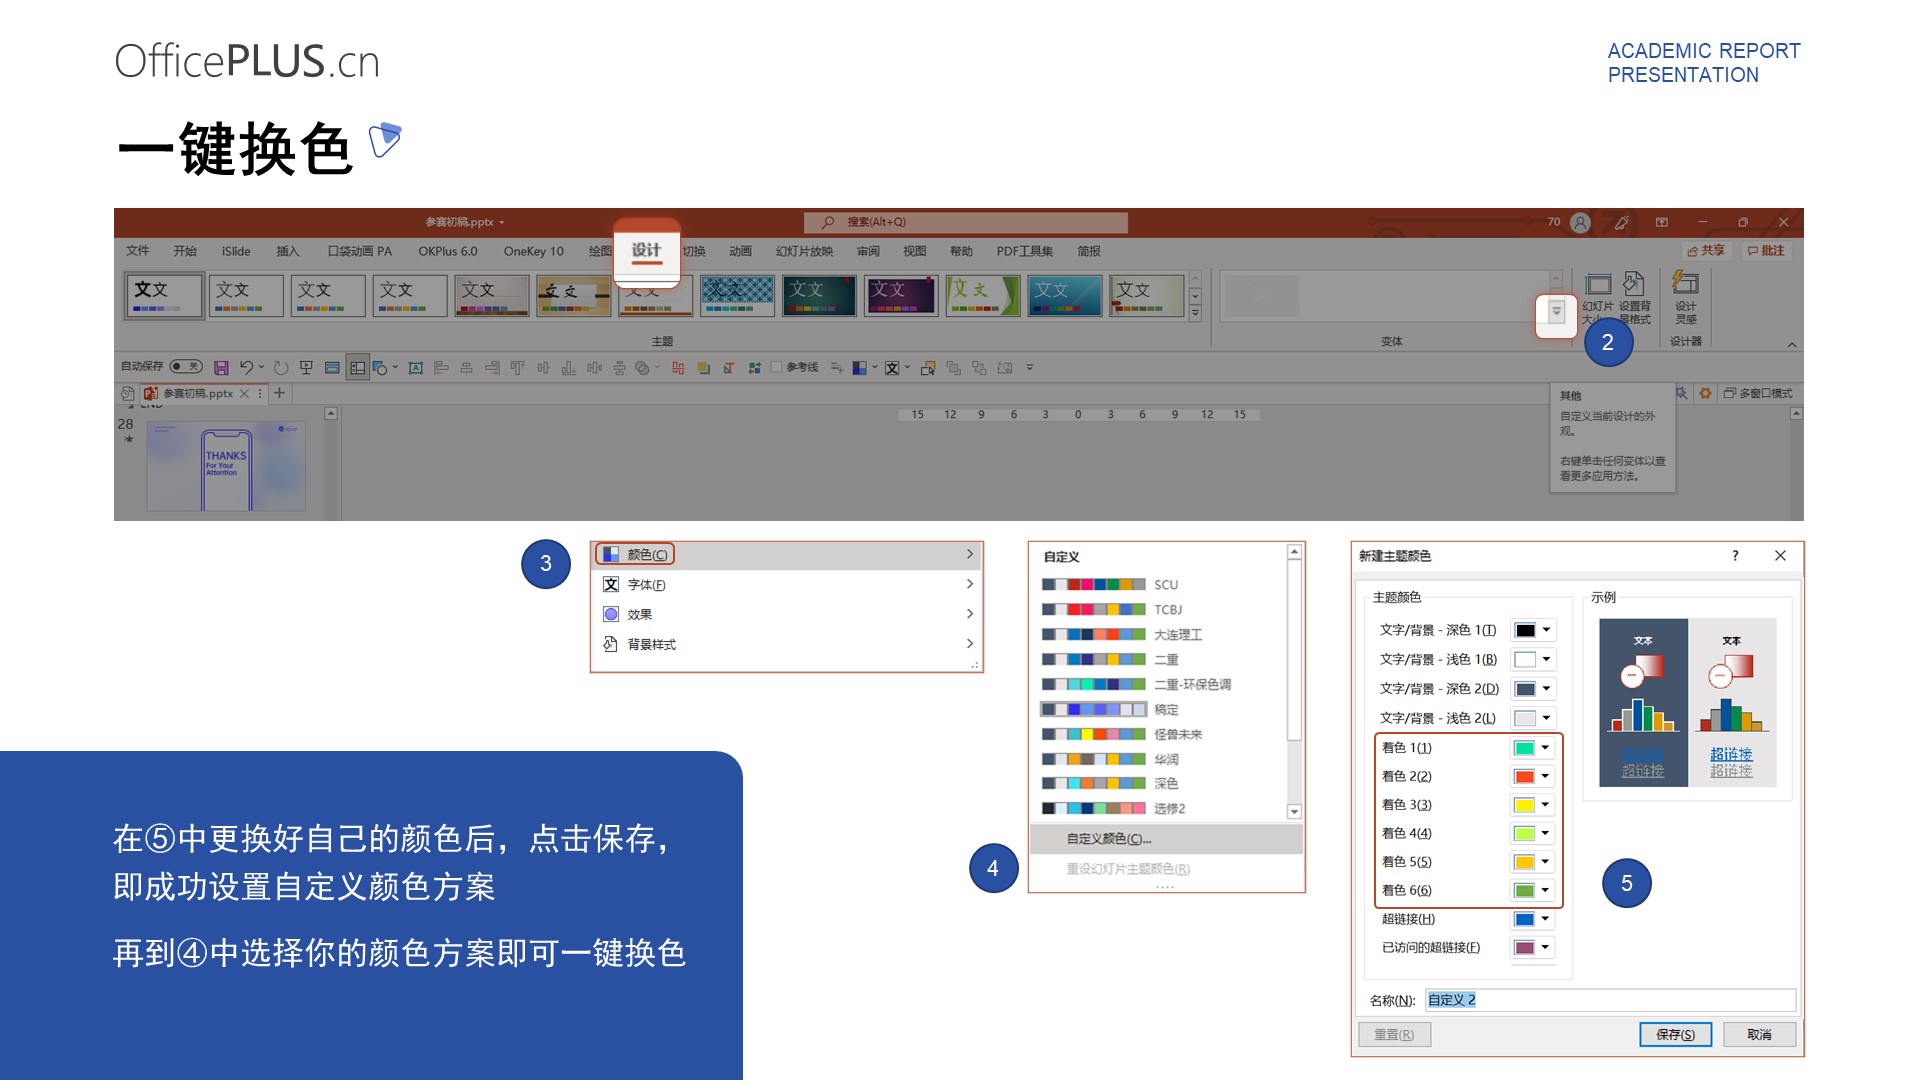The height and width of the screenshot is (1080, 1920).
Task: Toggle the 自动保存 autosave switch
Action: click(186, 367)
